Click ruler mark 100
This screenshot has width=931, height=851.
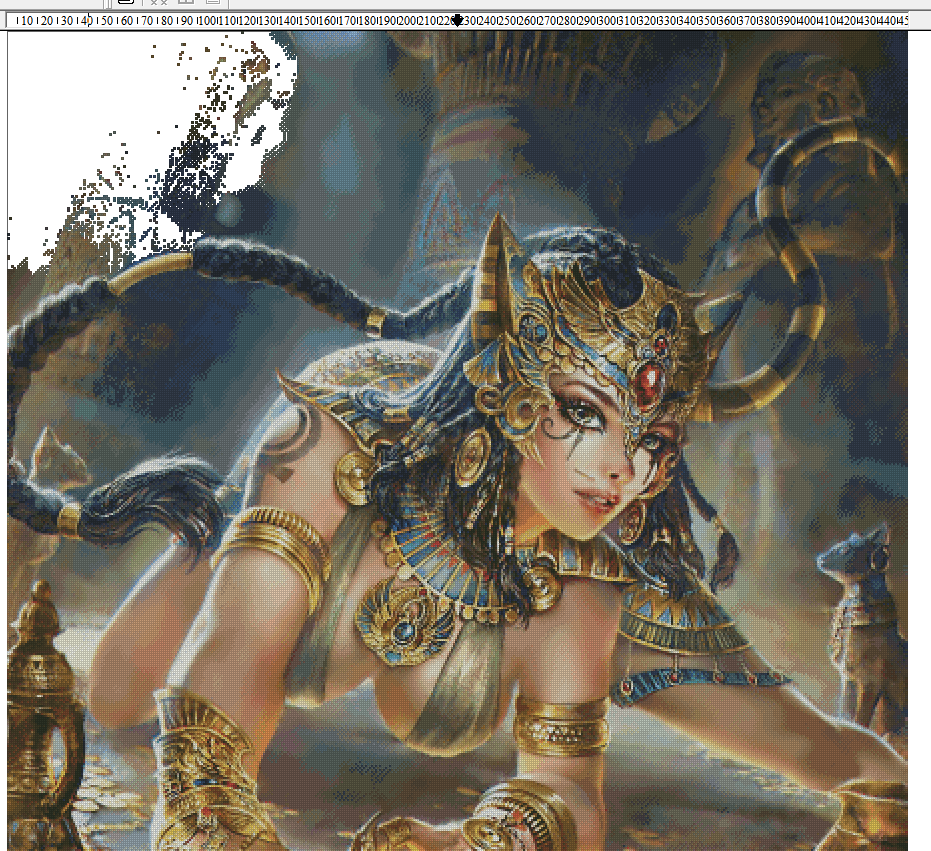(x=207, y=21)
